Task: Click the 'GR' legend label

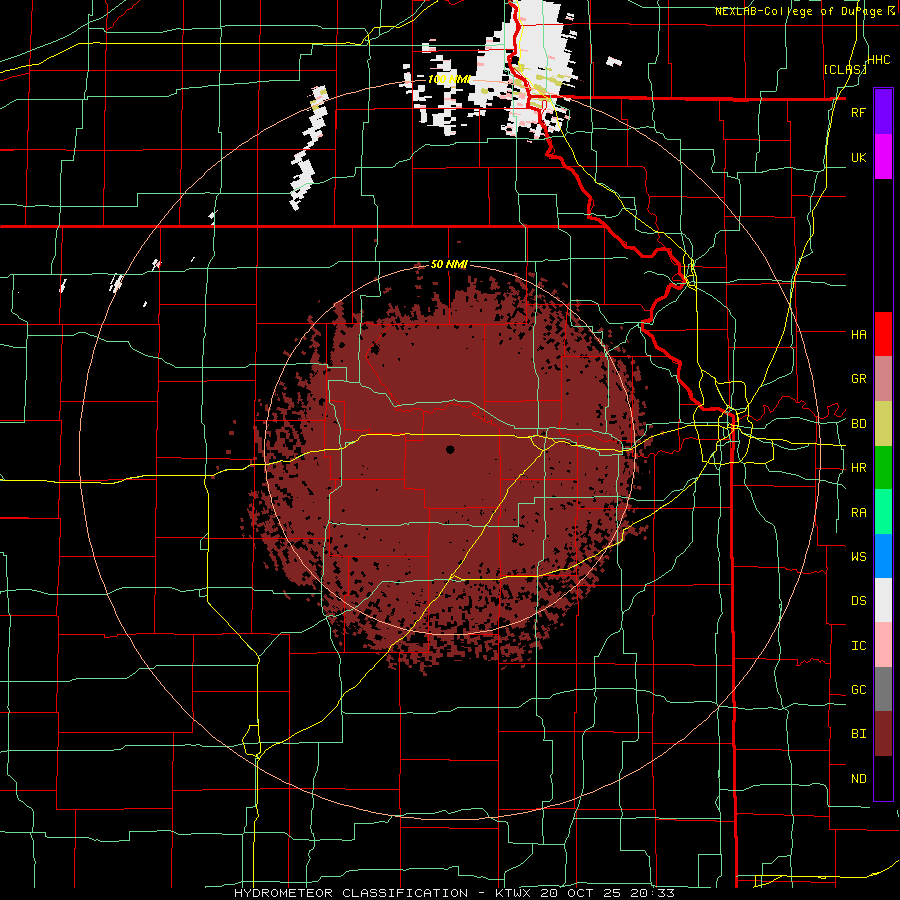Action: click(858, 379)
